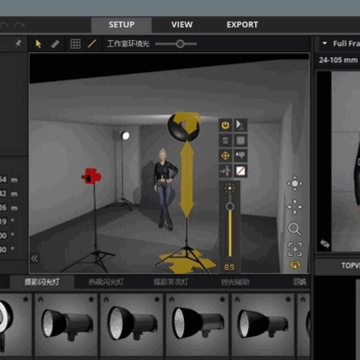The width and height of the screenshot is (360, 360).
Task: Click the light brightness sun icon above slider
Action: click(230, 188)
